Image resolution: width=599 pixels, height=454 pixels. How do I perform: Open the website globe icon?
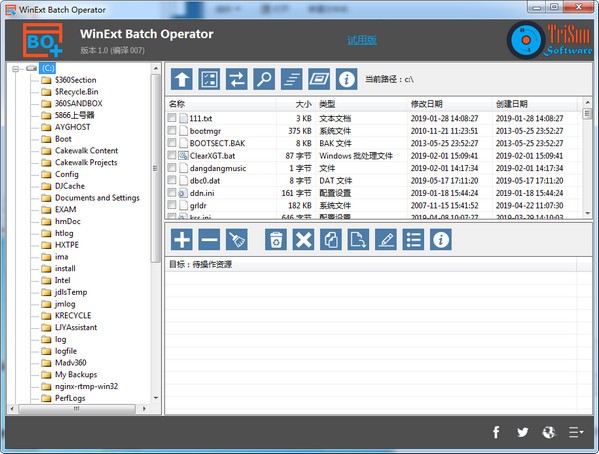click(x=549, y=432)
